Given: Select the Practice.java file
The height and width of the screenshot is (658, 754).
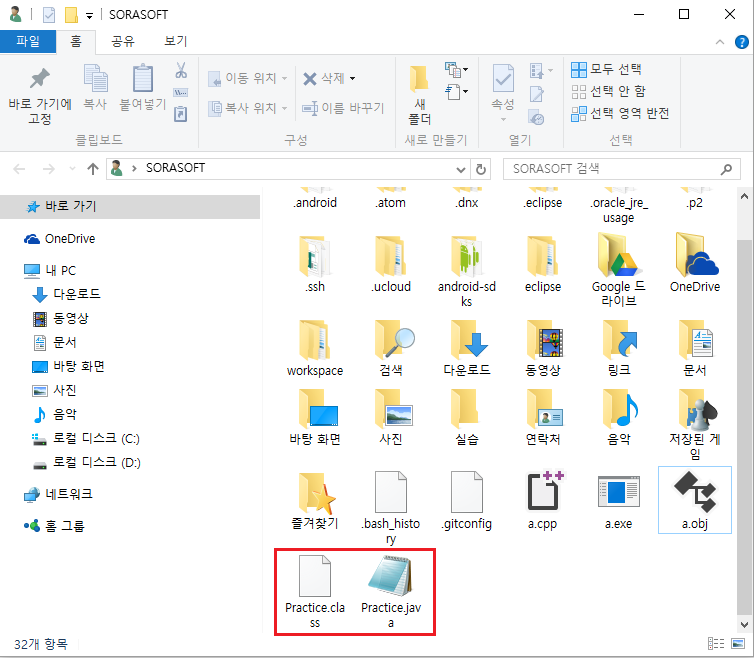Looking at the screenshot, I should pos(391,592).
